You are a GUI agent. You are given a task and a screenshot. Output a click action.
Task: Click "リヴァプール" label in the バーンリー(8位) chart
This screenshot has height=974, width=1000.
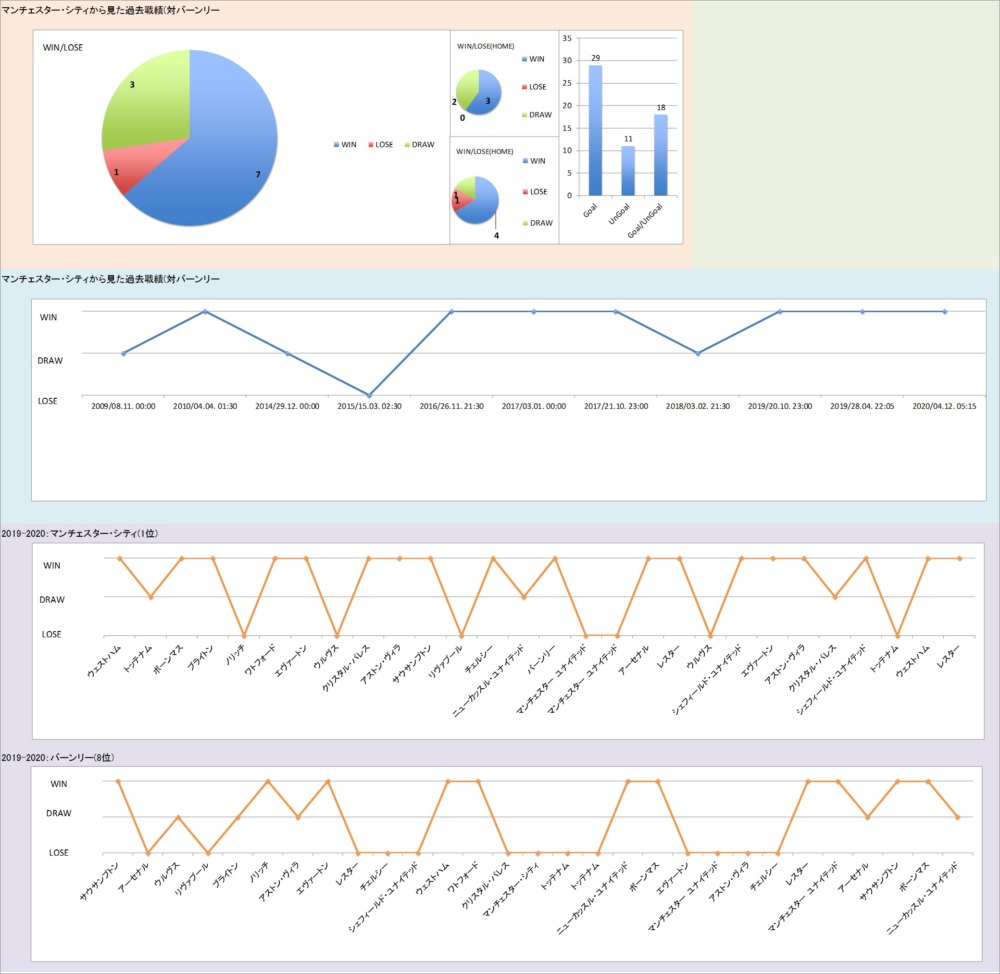[193, 878]
